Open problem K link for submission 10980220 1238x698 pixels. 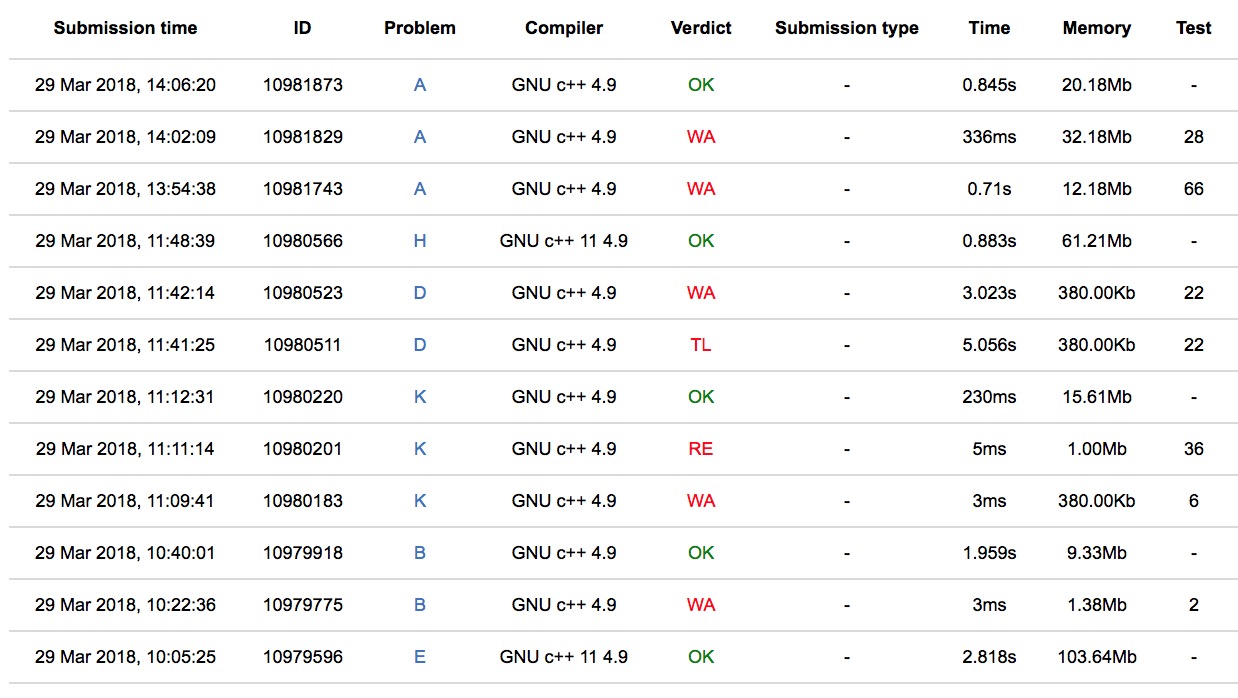click(420, 397)
